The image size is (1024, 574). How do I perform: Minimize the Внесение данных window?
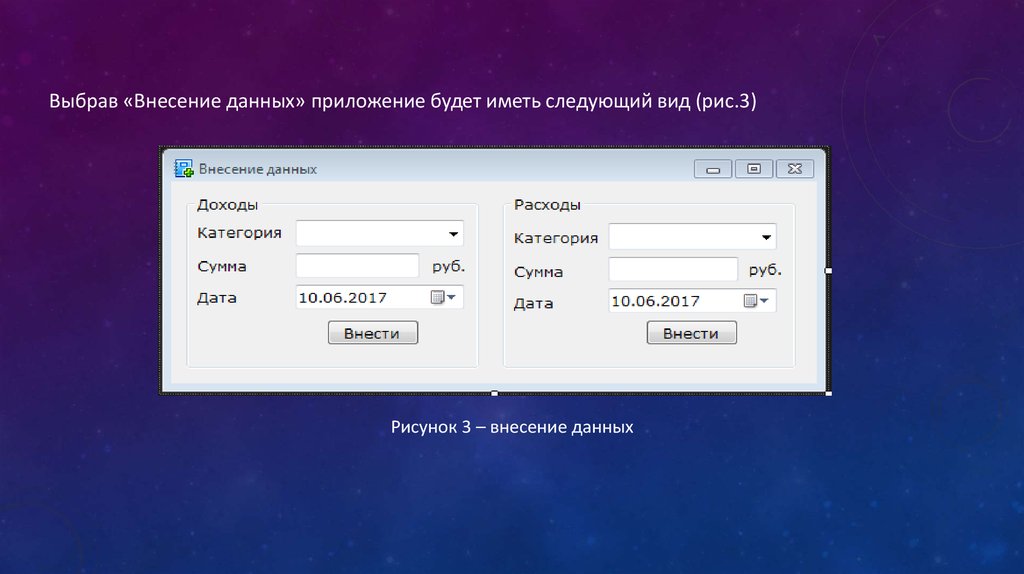coord(713,170)
